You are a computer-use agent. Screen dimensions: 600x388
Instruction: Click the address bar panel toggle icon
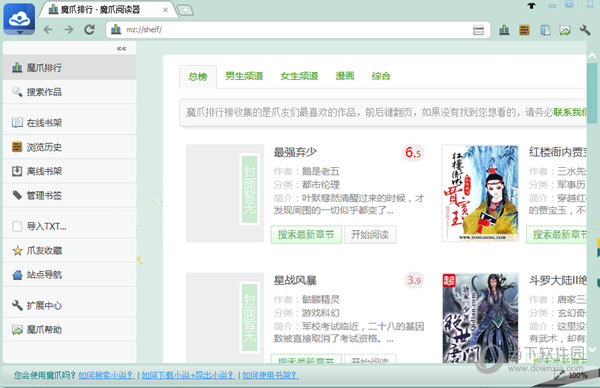(478, 30)
